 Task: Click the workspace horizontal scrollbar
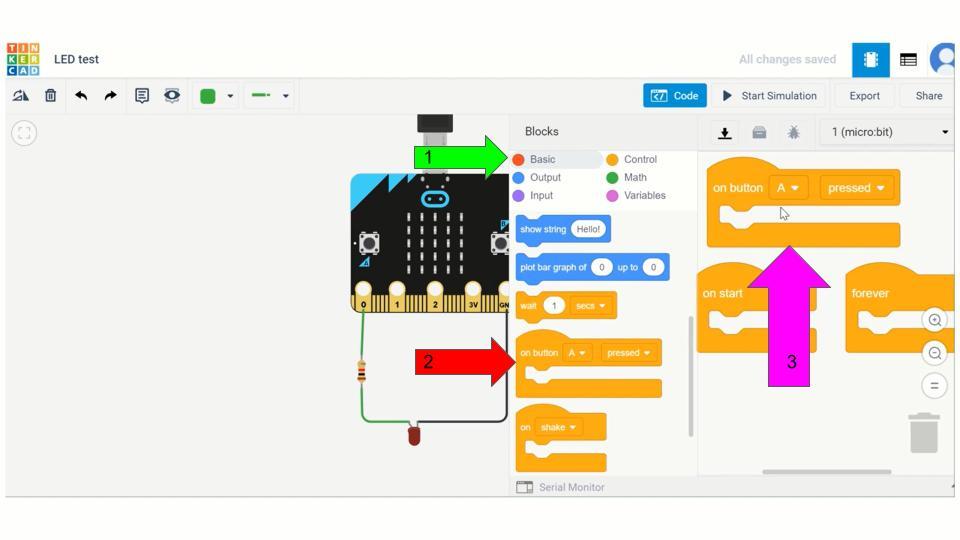tap(827, 472)
